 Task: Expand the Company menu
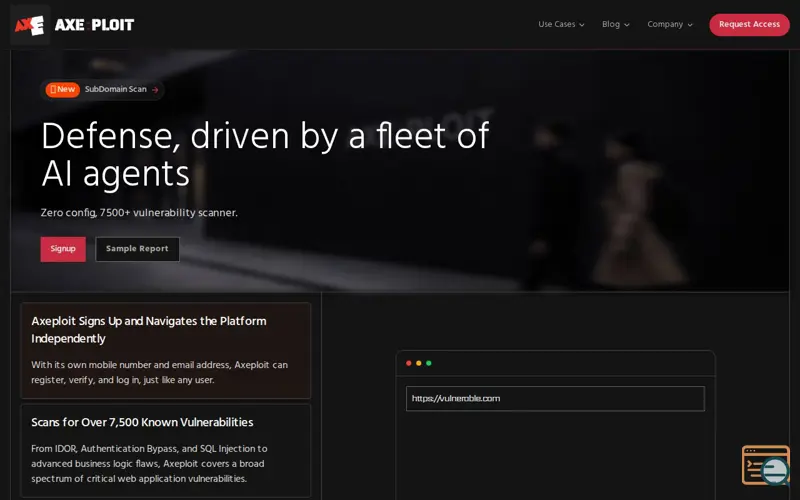point(669,24)
